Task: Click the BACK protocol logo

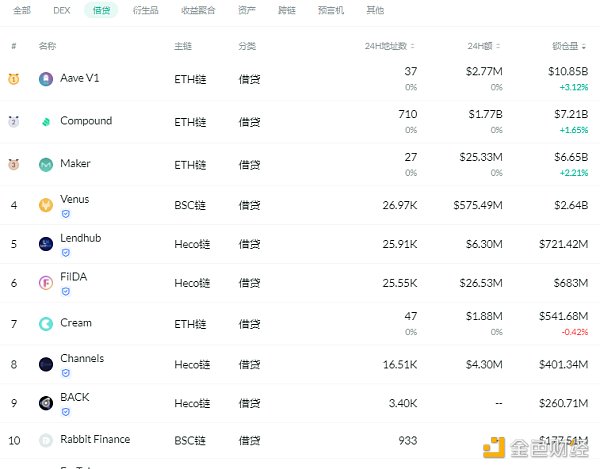Action: point(45,403)
